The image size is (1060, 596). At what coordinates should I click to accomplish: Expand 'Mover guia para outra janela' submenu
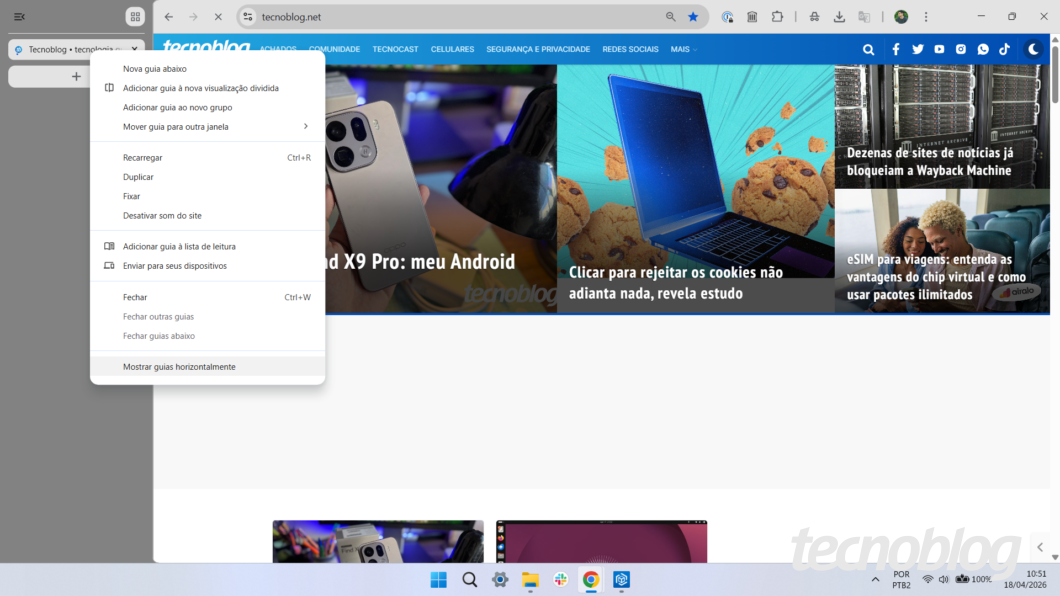(x=177, y=126)
